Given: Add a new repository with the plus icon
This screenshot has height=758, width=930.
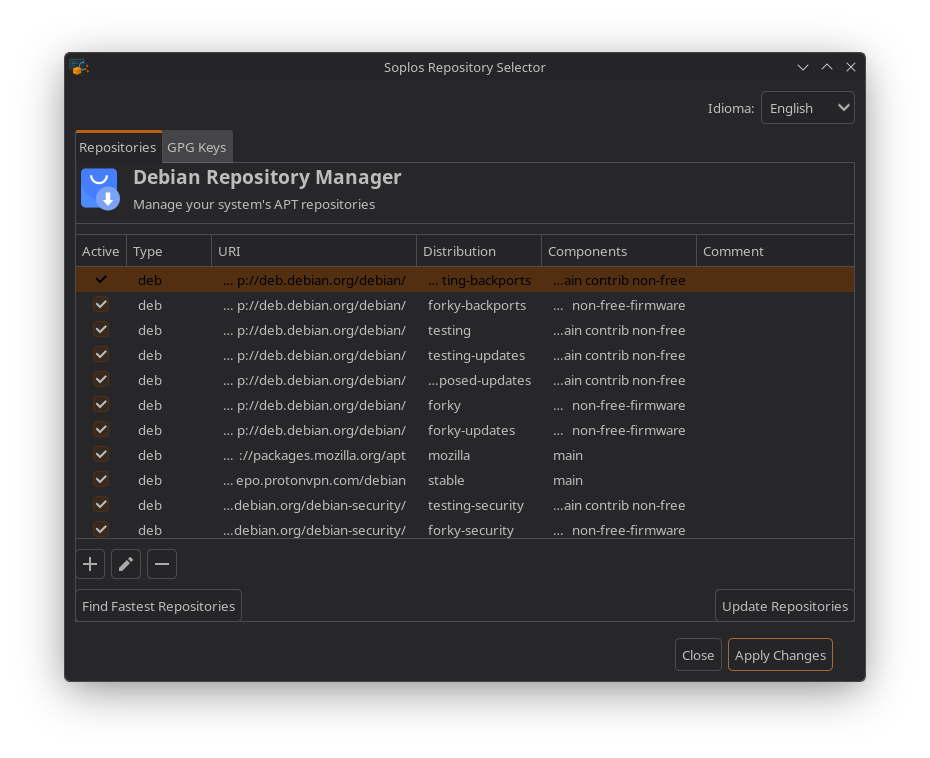Looking at the screenshot, I should 90,563.
